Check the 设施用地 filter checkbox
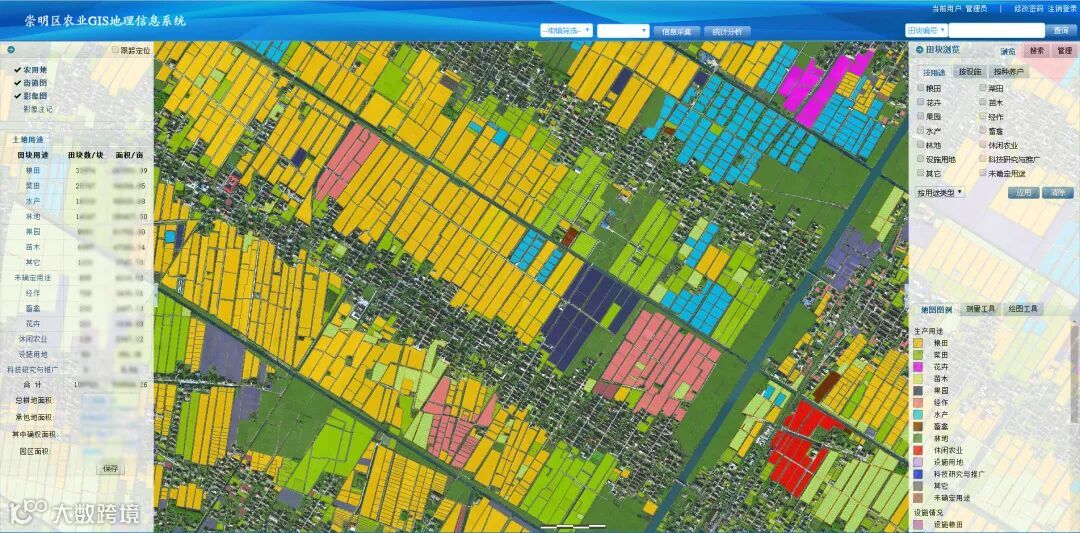Viewport: 1080px width, 533px height. pyautogui.click(x=921, y=159)
